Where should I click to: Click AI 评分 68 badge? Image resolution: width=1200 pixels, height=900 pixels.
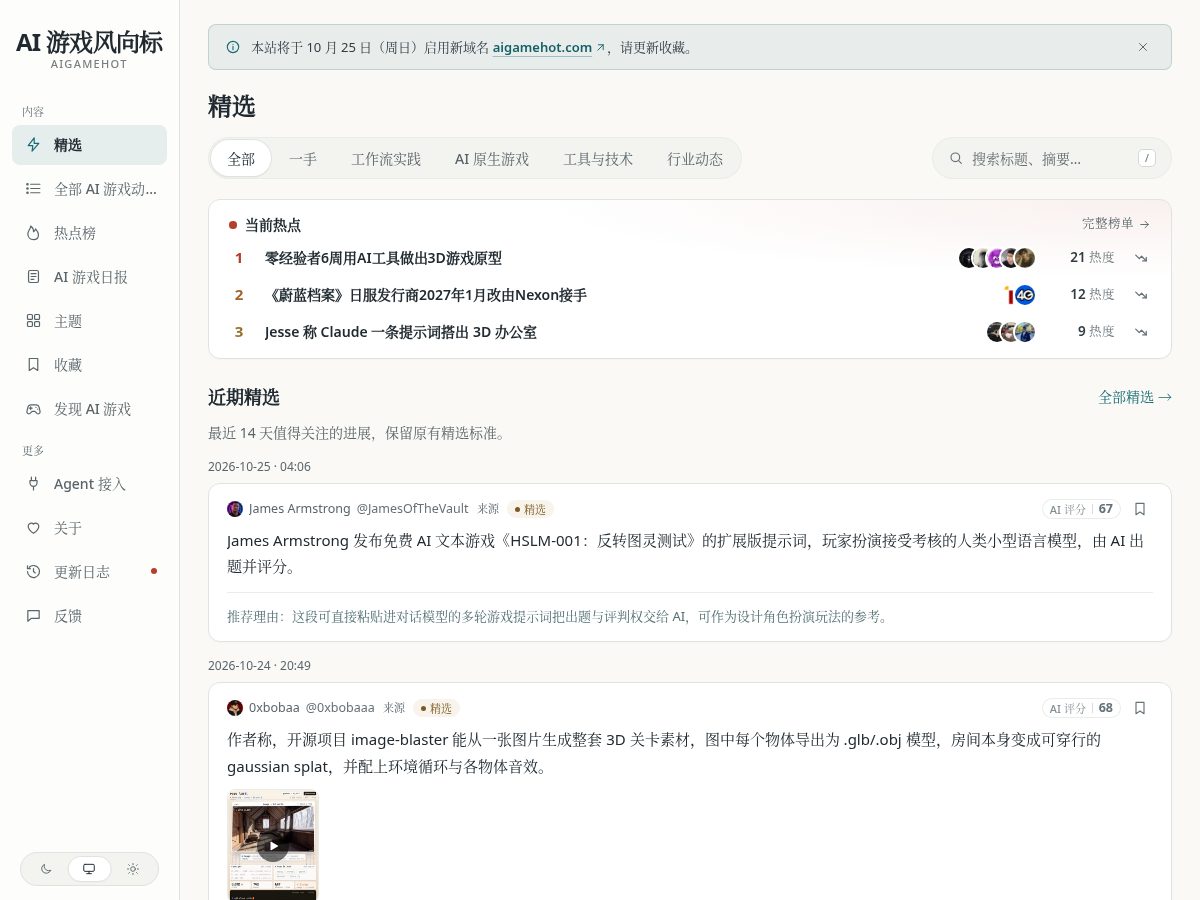(x=1081, y=708)
